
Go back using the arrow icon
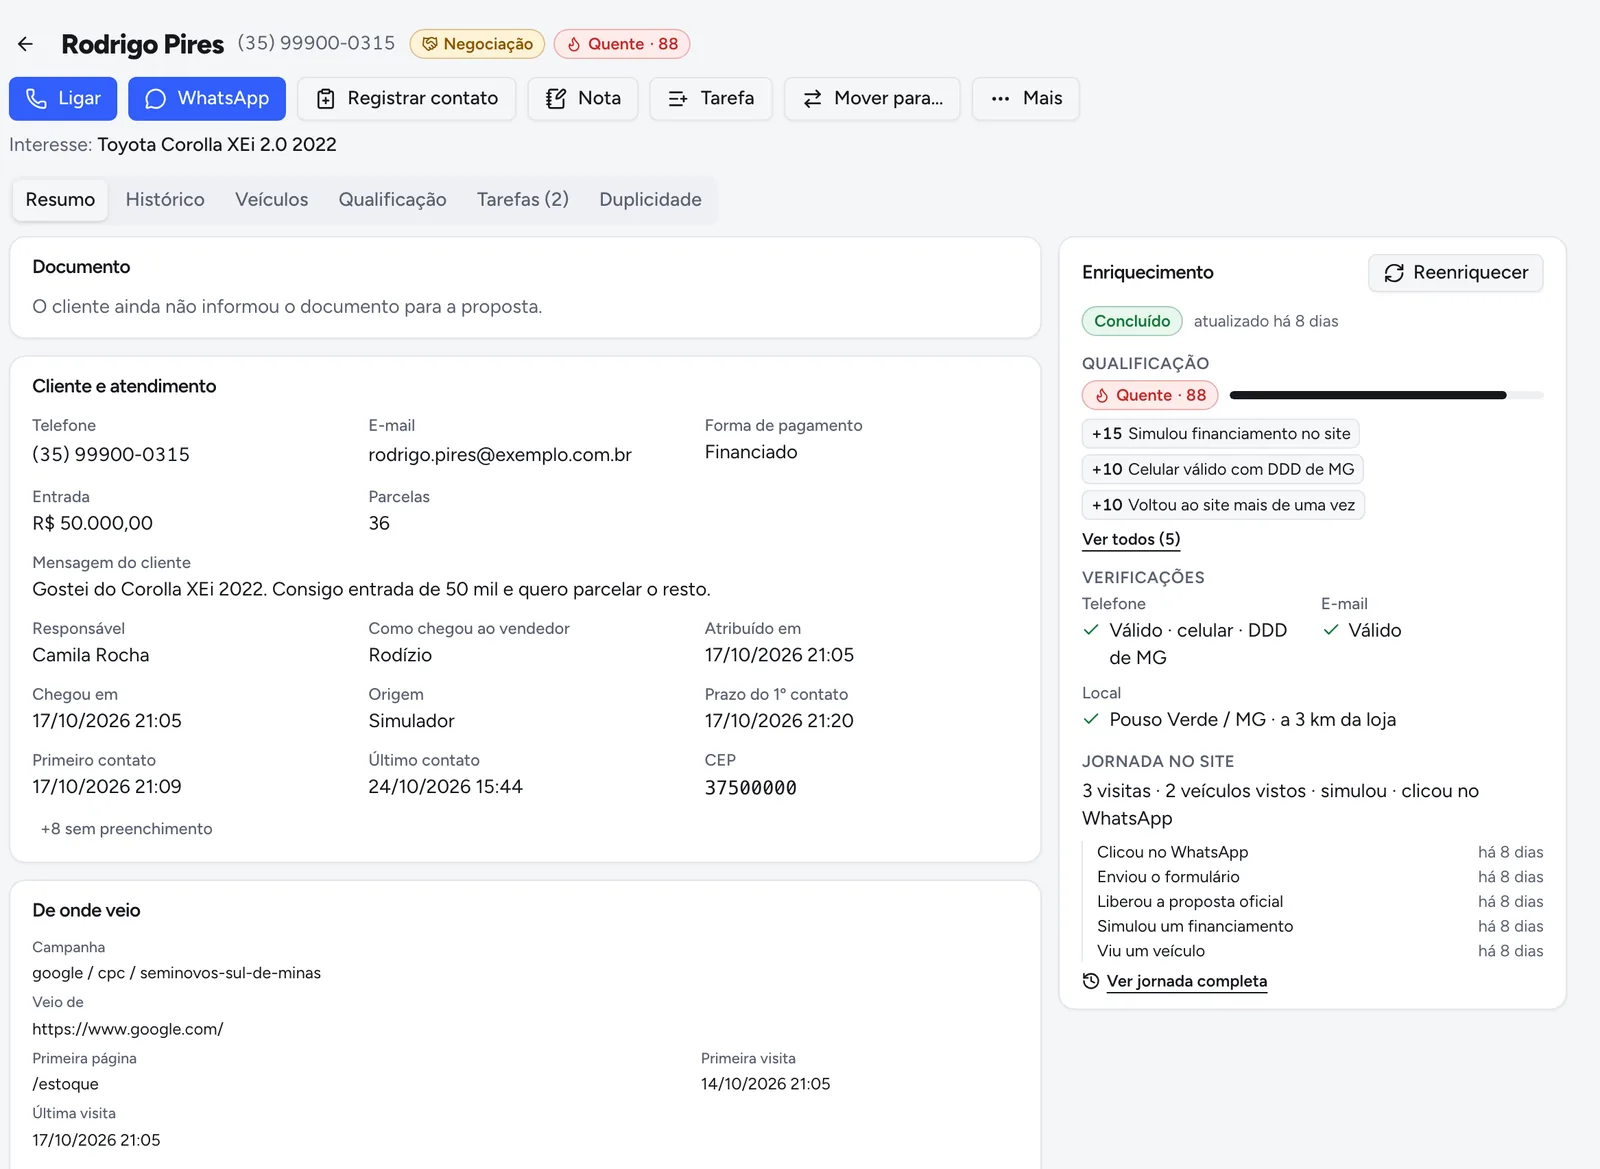tap(25, 44)
